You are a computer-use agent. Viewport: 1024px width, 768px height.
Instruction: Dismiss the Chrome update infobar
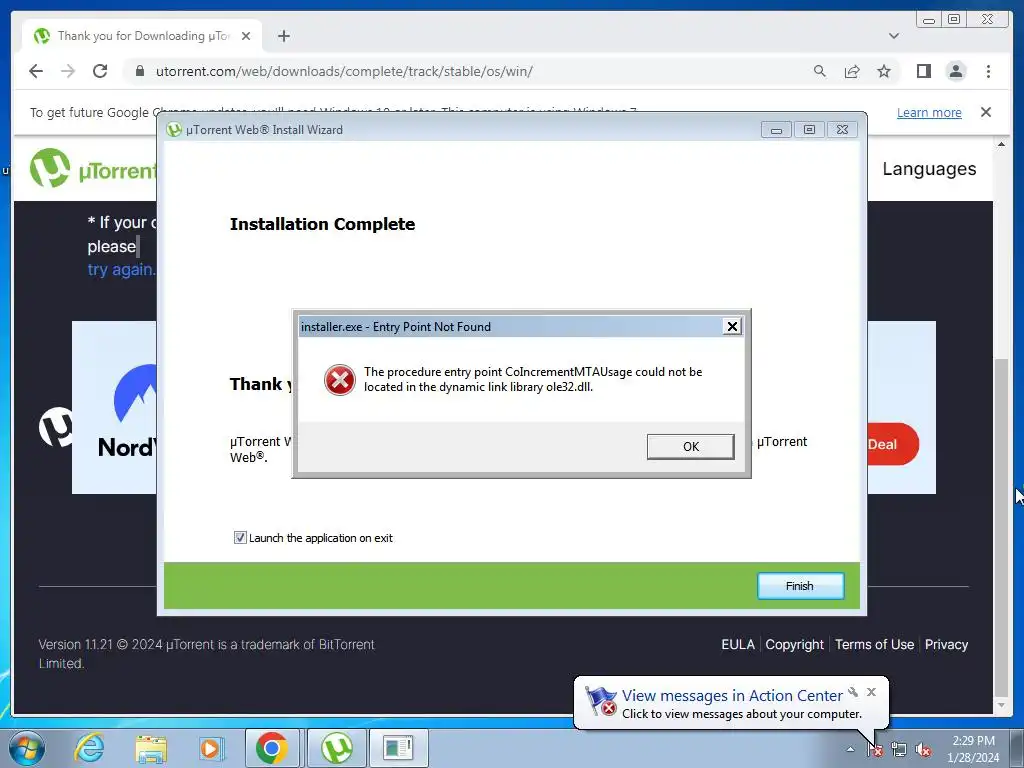[986, 112]
